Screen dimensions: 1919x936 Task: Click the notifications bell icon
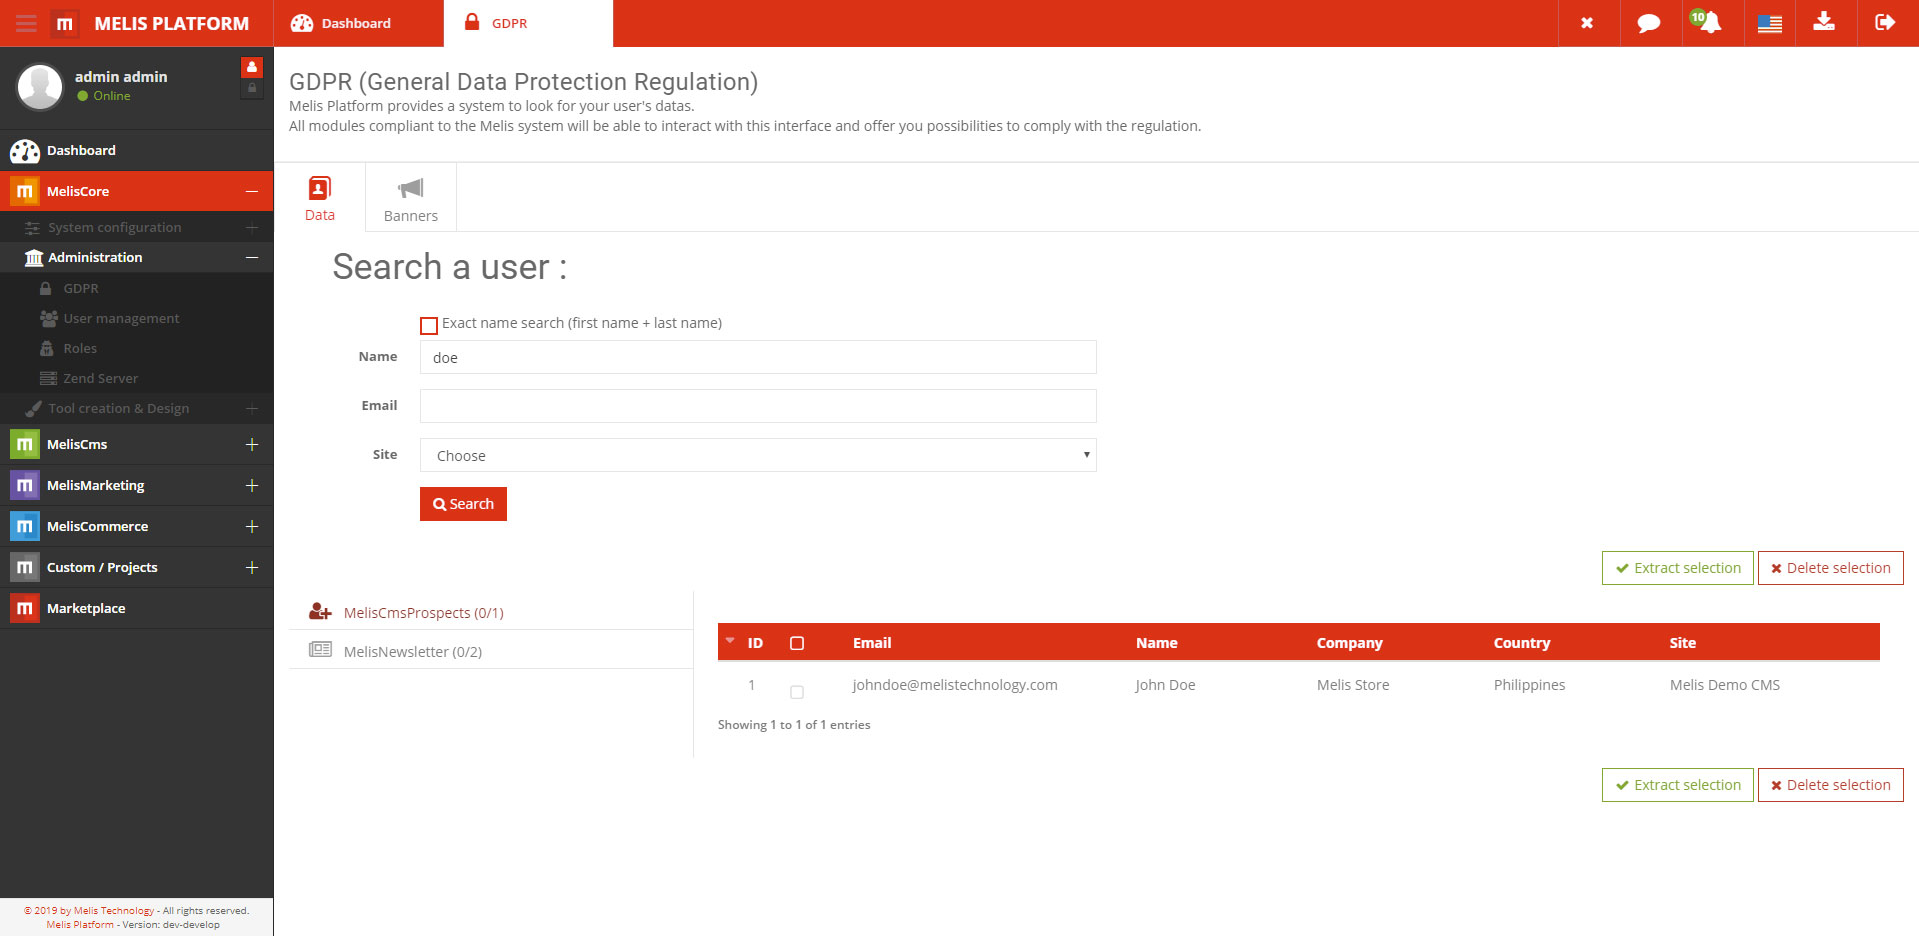(x=1711, y=23)
